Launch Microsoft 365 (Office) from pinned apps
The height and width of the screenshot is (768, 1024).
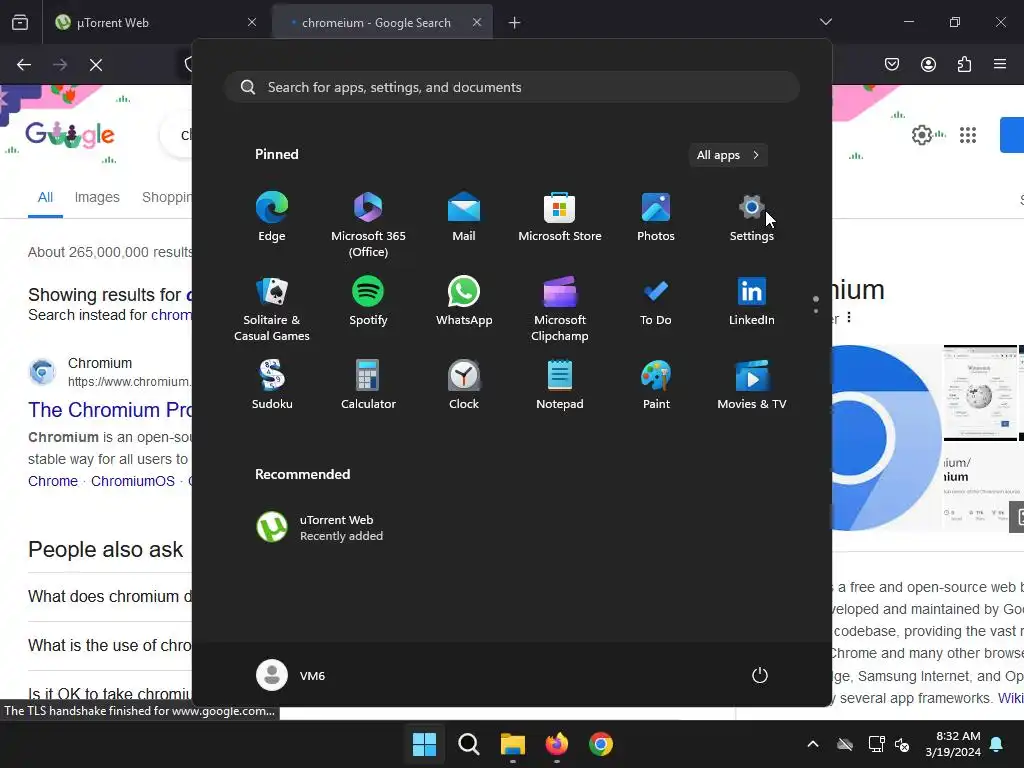pyautogui.click(x=368, y=224)
